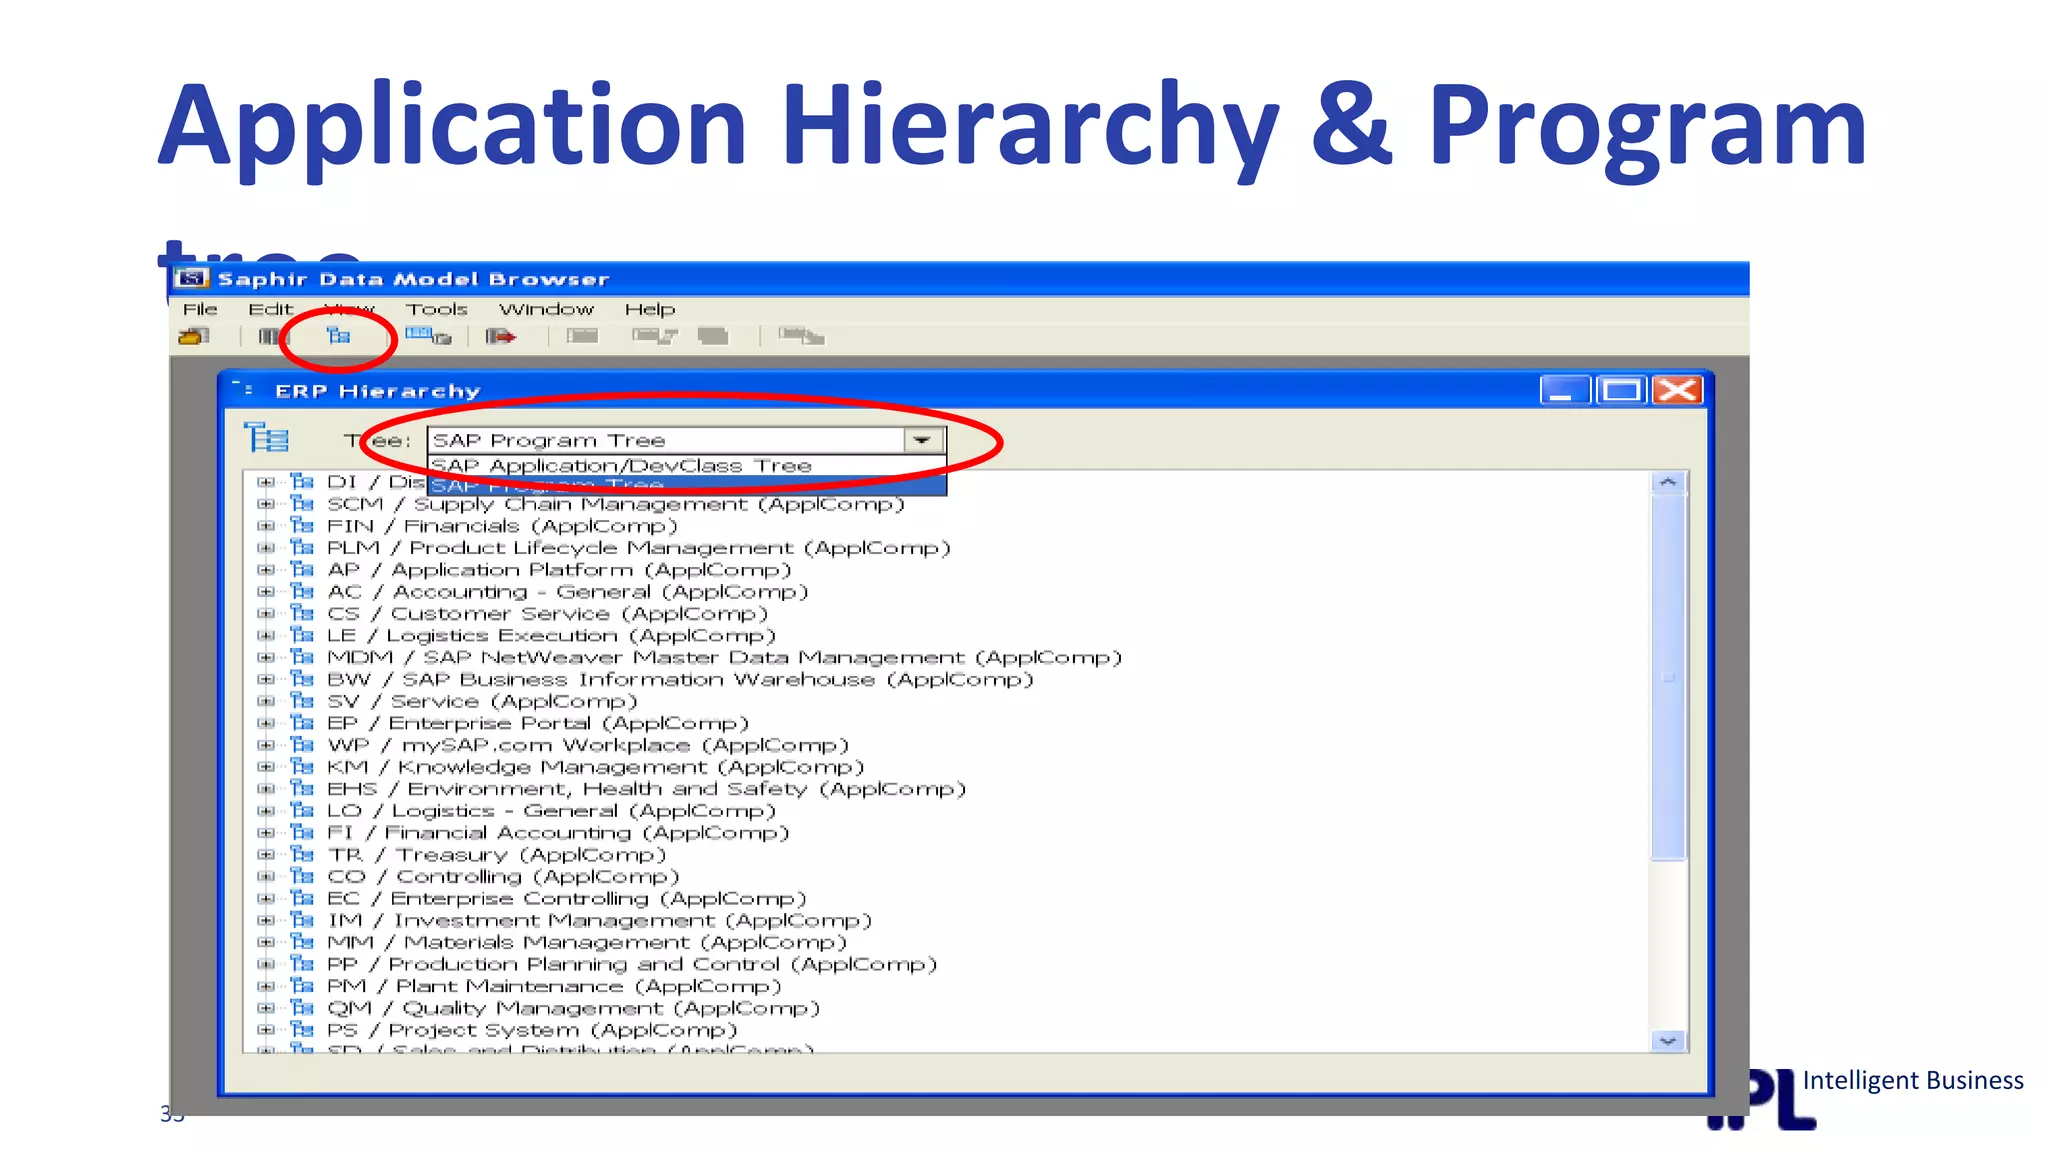Expand the CO / Controlling node
Image resolution: width=2048 pixels, height=1152 pixels.
point(265,877)
